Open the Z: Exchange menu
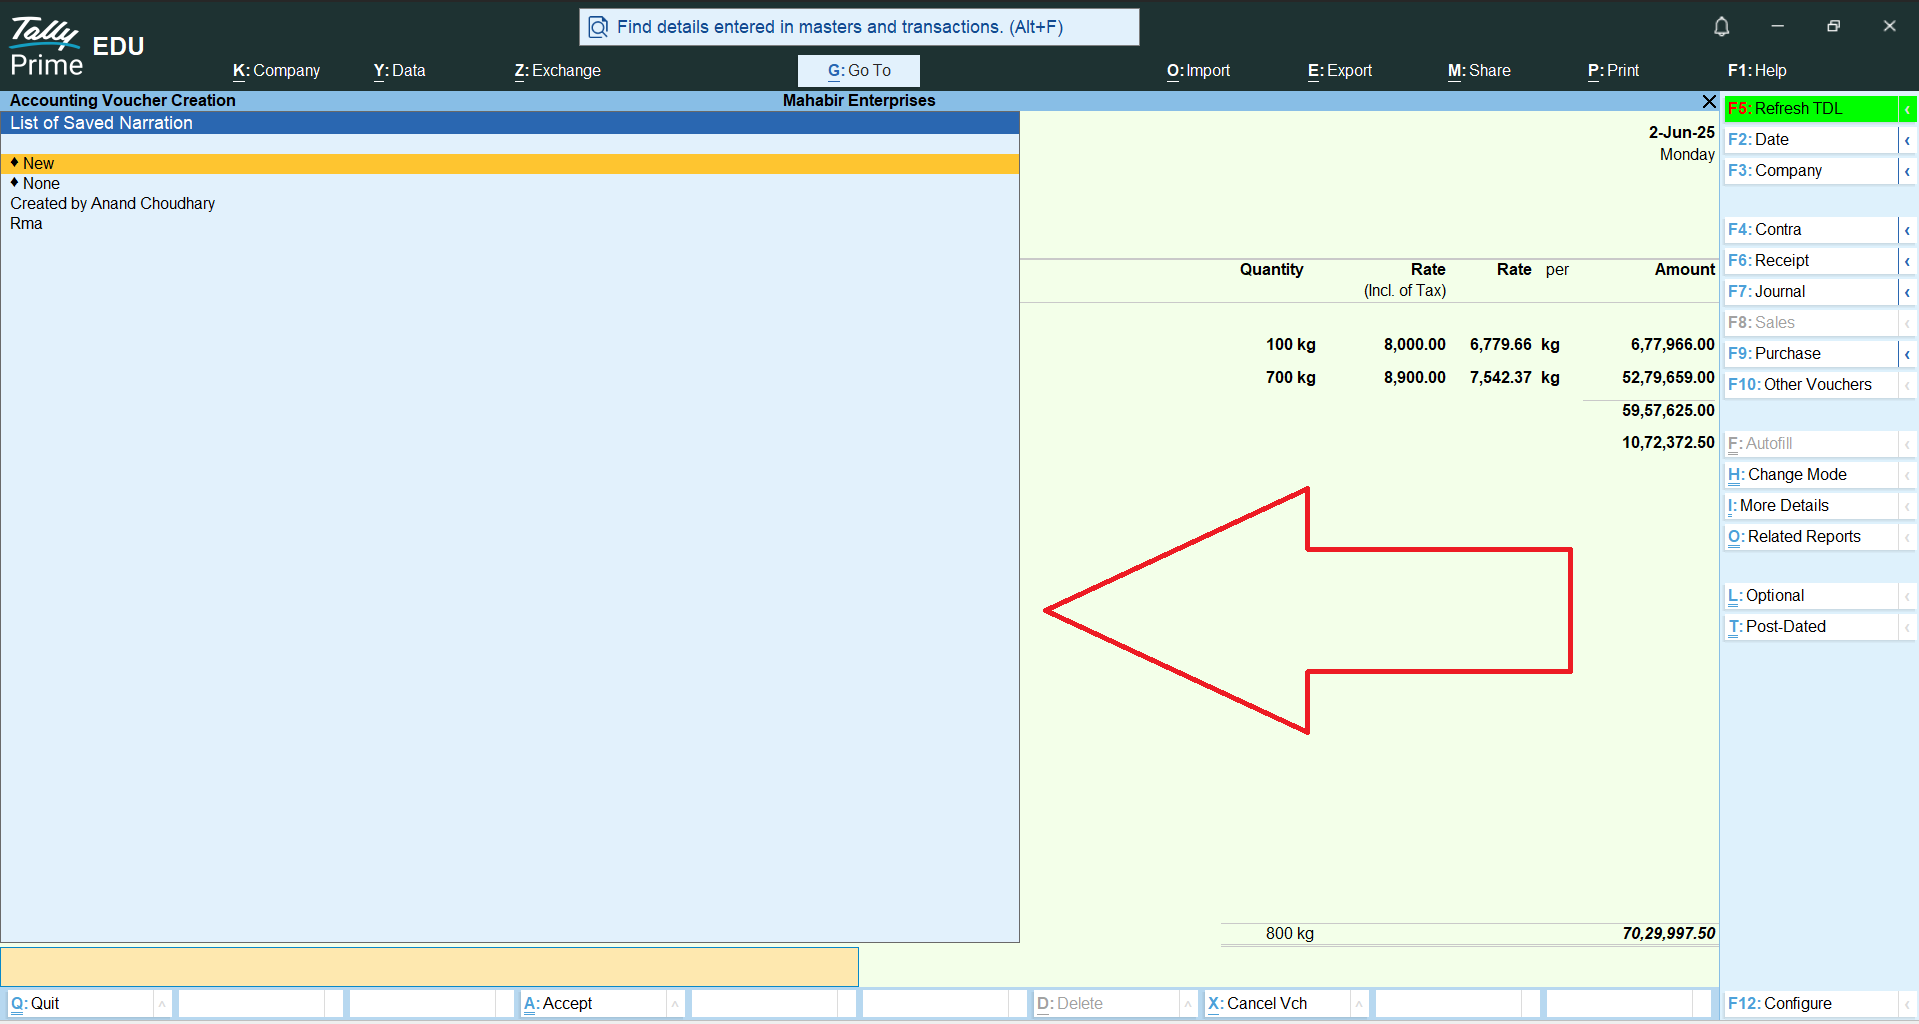Viewport: 1919px width, 1024px height. coord(557,71)
